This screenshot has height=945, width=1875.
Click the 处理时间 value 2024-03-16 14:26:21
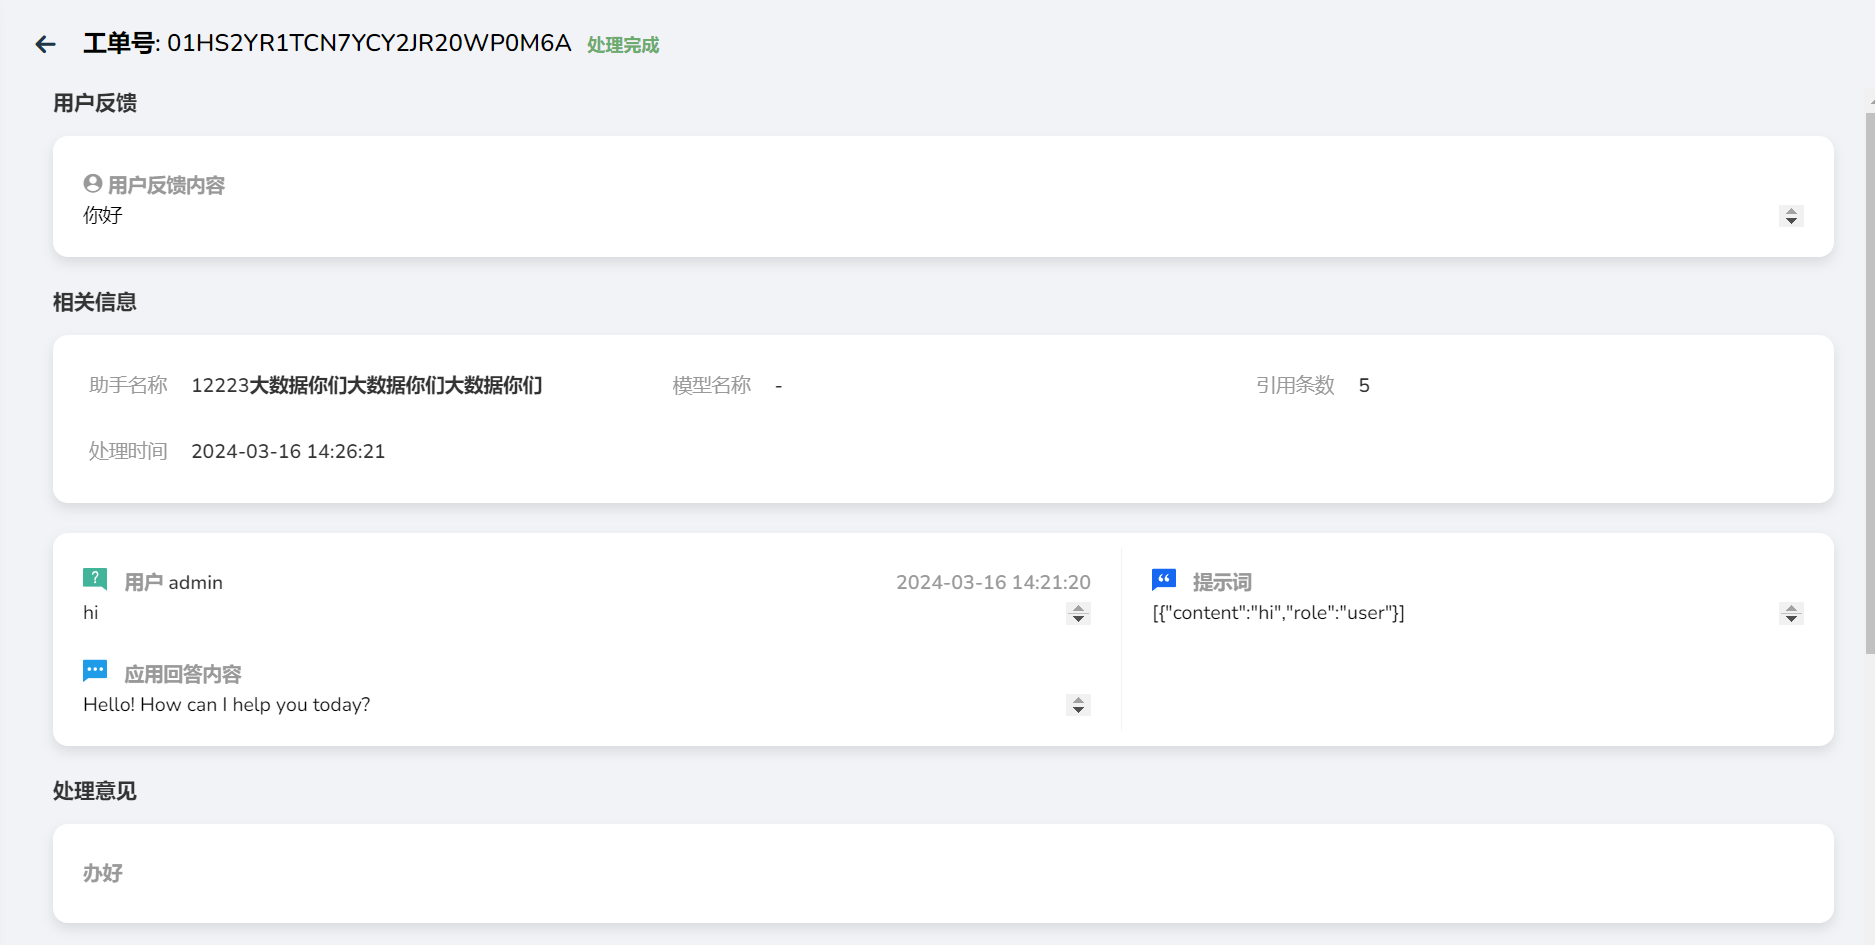click(x=288, y=451)
